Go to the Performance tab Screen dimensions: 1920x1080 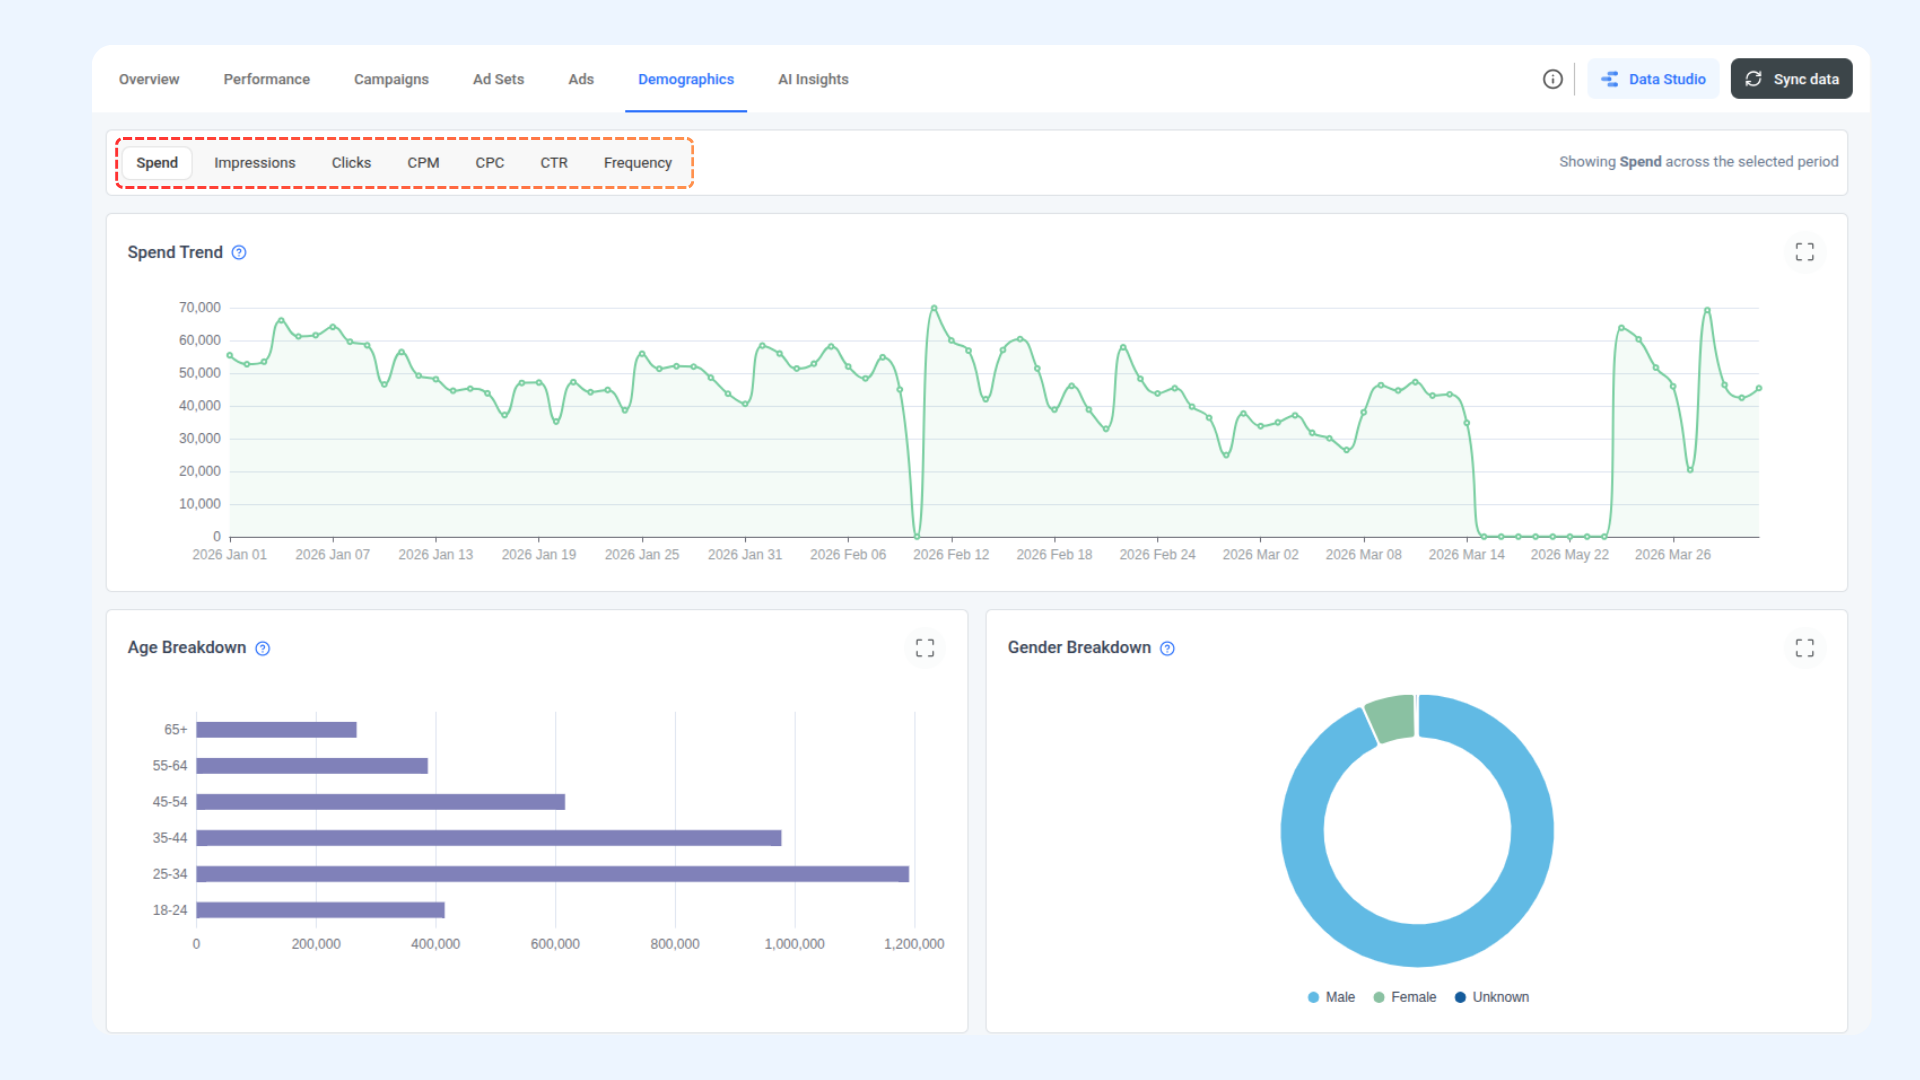coord(266,79)
